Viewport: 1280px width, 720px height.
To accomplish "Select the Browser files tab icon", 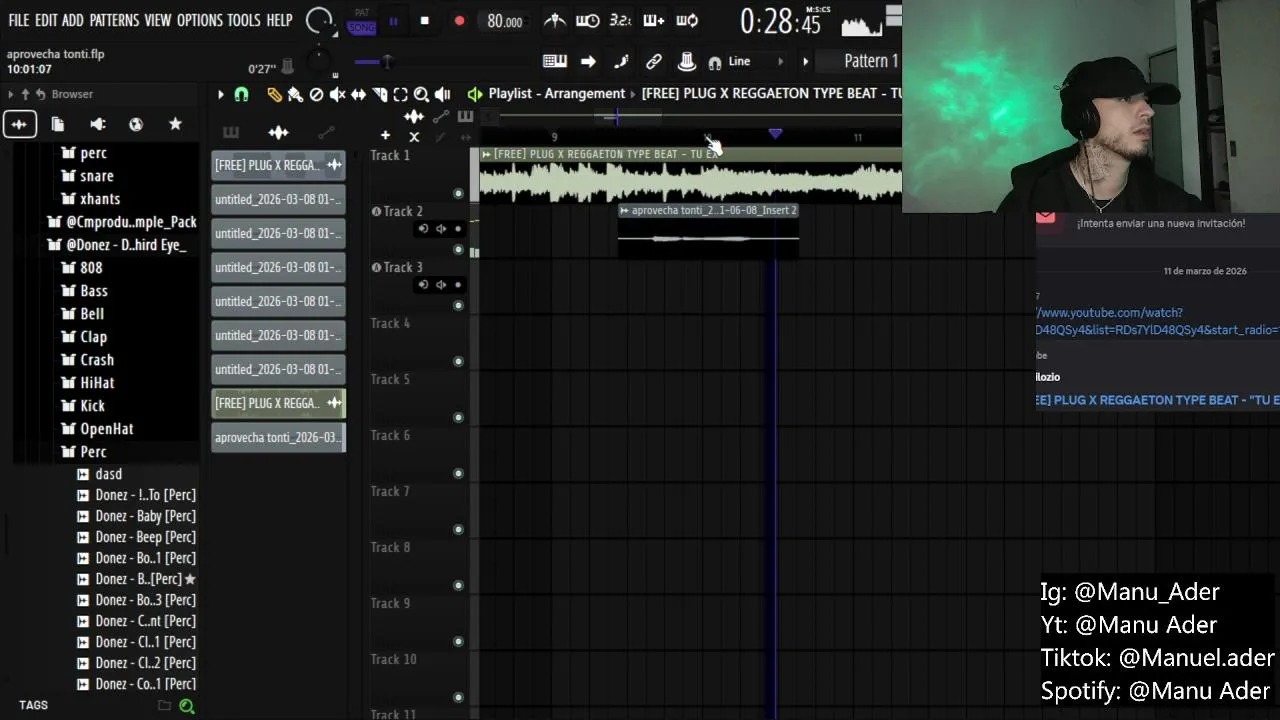I will point(58,124).
